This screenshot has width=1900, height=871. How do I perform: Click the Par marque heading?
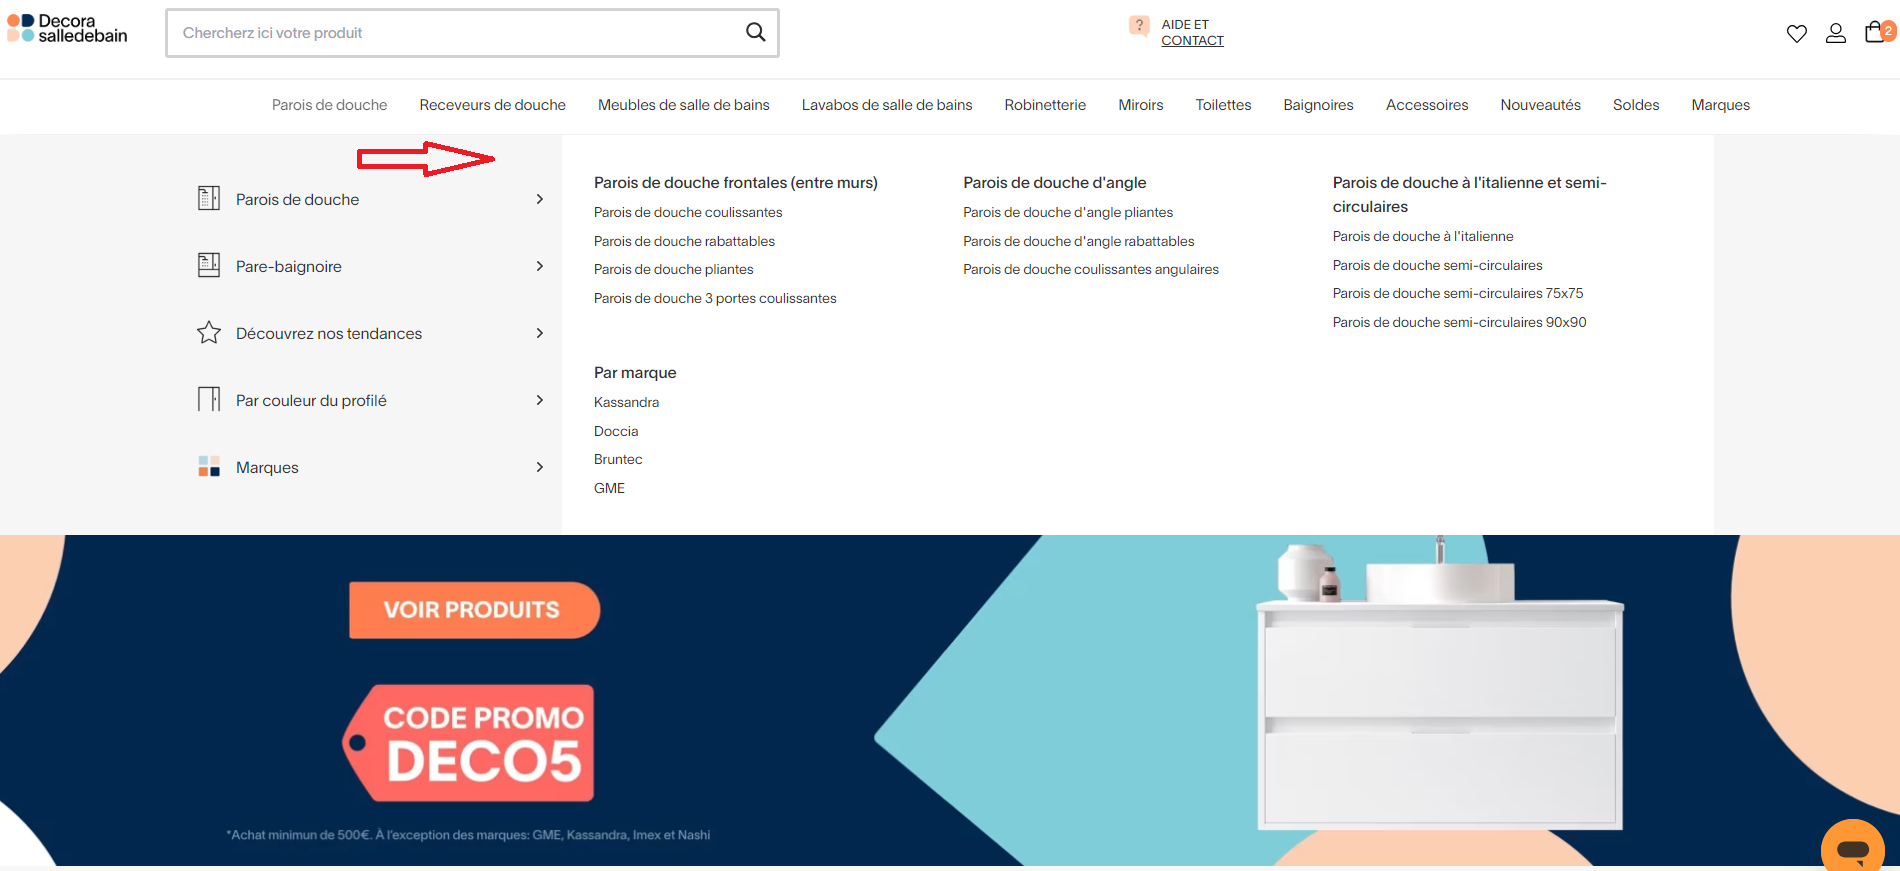(x=635, y=372)
